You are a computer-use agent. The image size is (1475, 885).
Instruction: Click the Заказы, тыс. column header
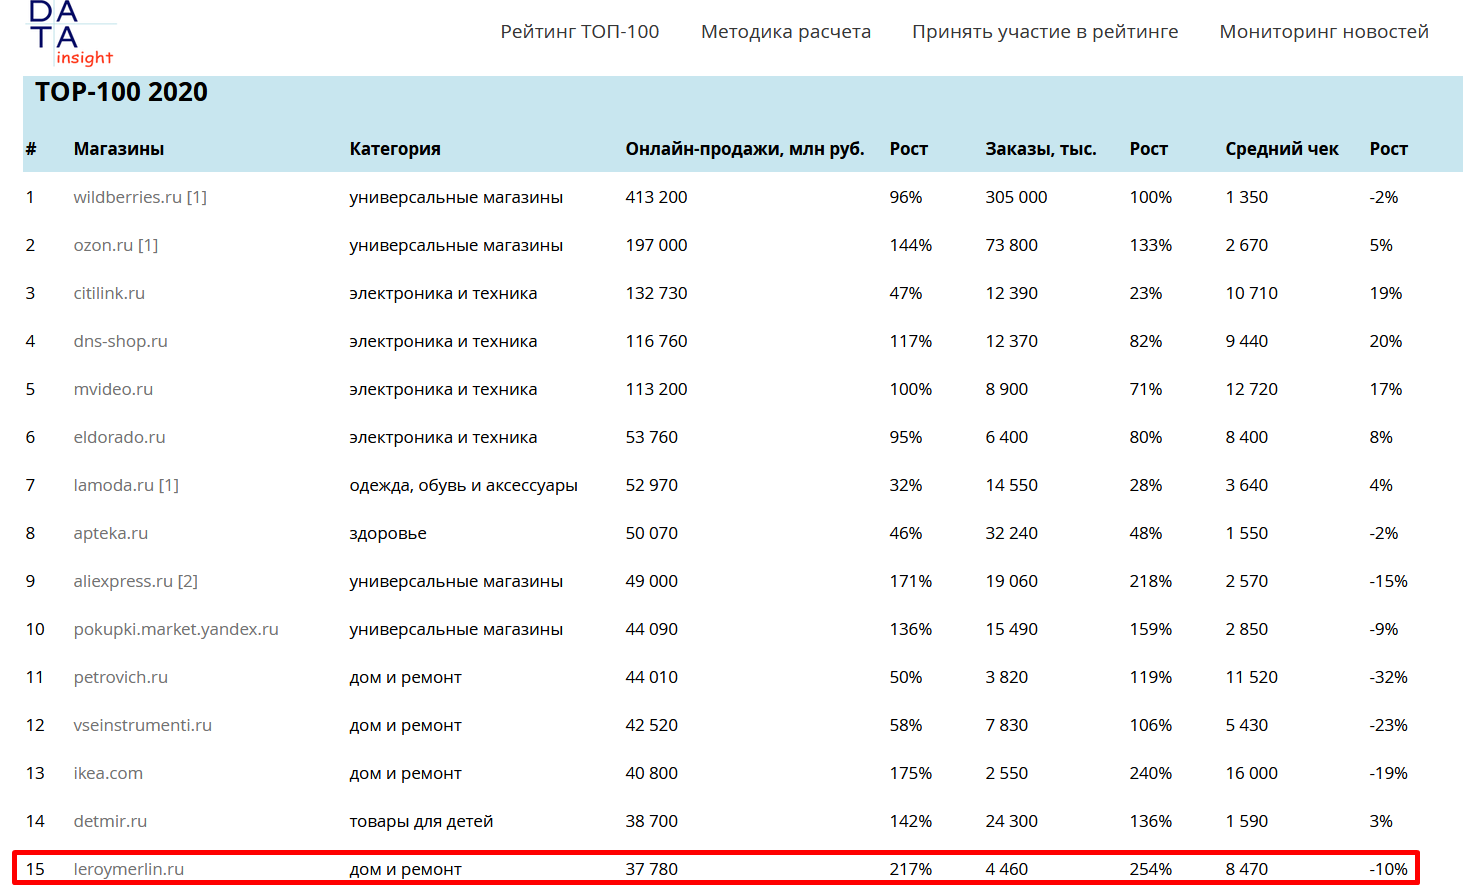point(1040,149)
